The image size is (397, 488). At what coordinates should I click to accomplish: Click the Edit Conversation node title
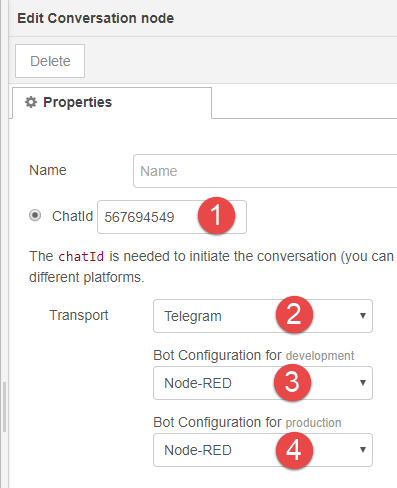click(96, 18)
